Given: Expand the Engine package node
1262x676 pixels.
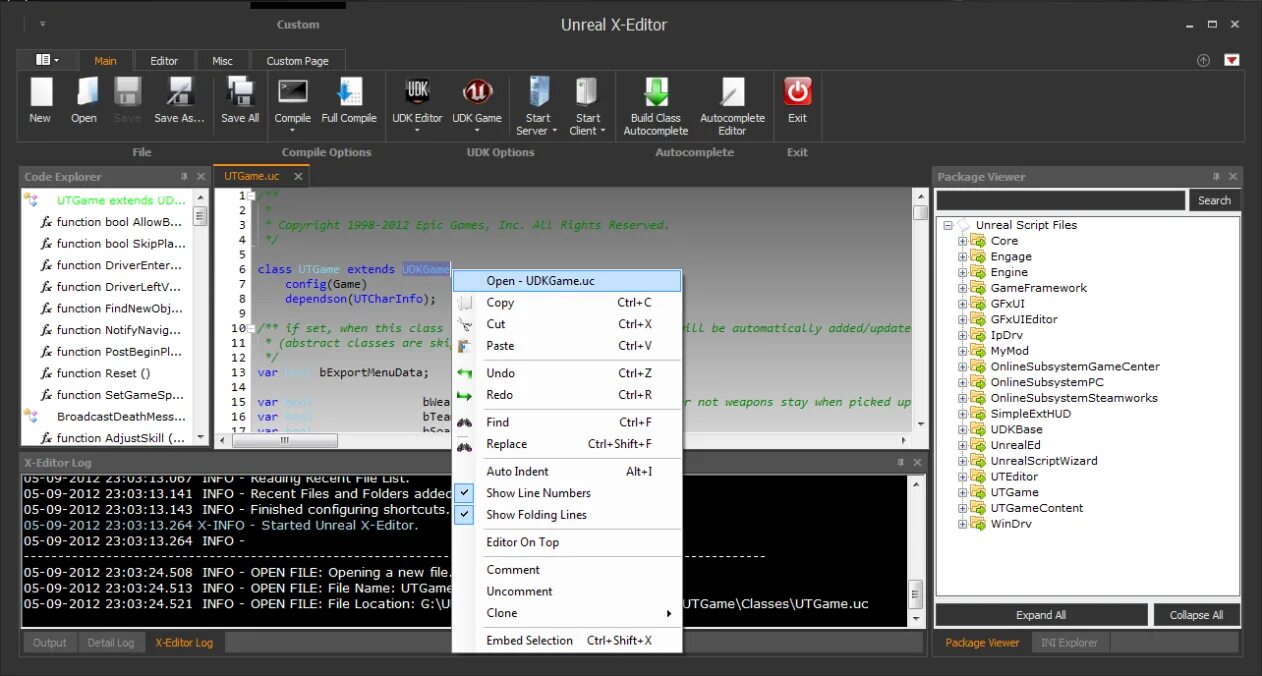Looking at the screenshot, I should pyautogui.click(x=963, y=272).
